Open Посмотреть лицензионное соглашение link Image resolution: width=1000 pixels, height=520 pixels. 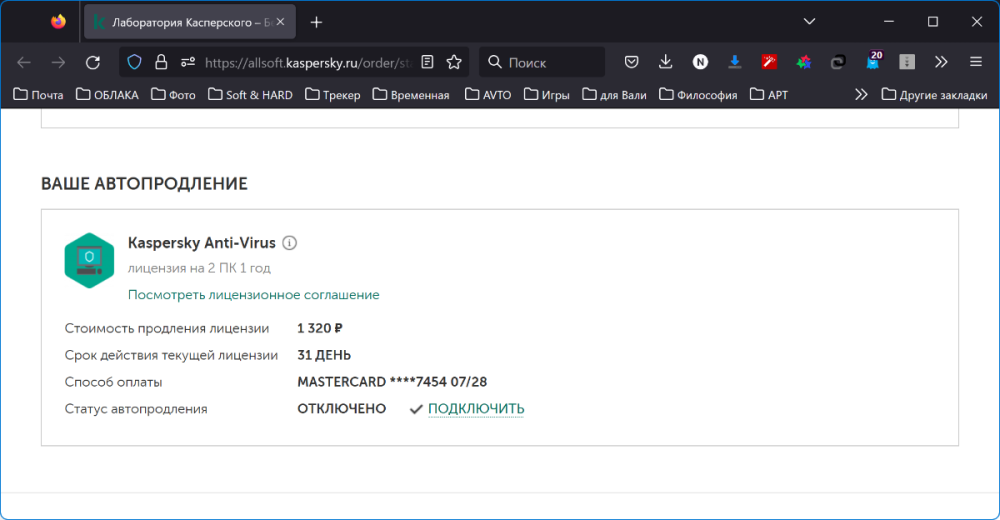254,295
